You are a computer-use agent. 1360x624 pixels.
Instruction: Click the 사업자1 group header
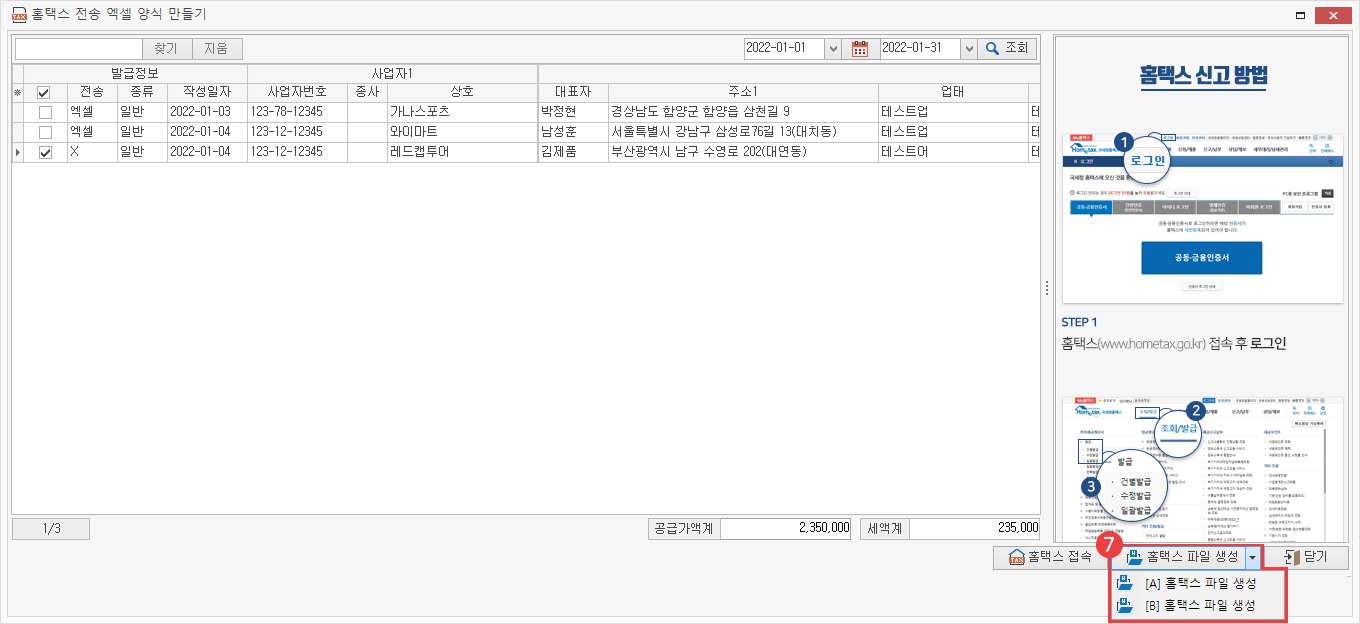click(392, 74)
